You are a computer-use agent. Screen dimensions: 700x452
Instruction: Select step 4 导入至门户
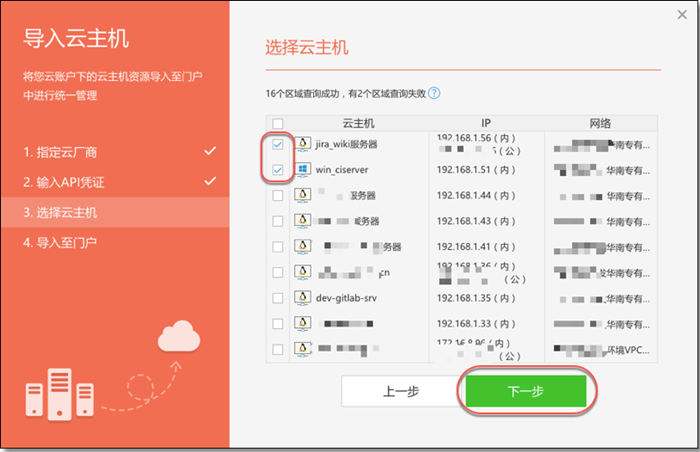[x=115, y=243]
